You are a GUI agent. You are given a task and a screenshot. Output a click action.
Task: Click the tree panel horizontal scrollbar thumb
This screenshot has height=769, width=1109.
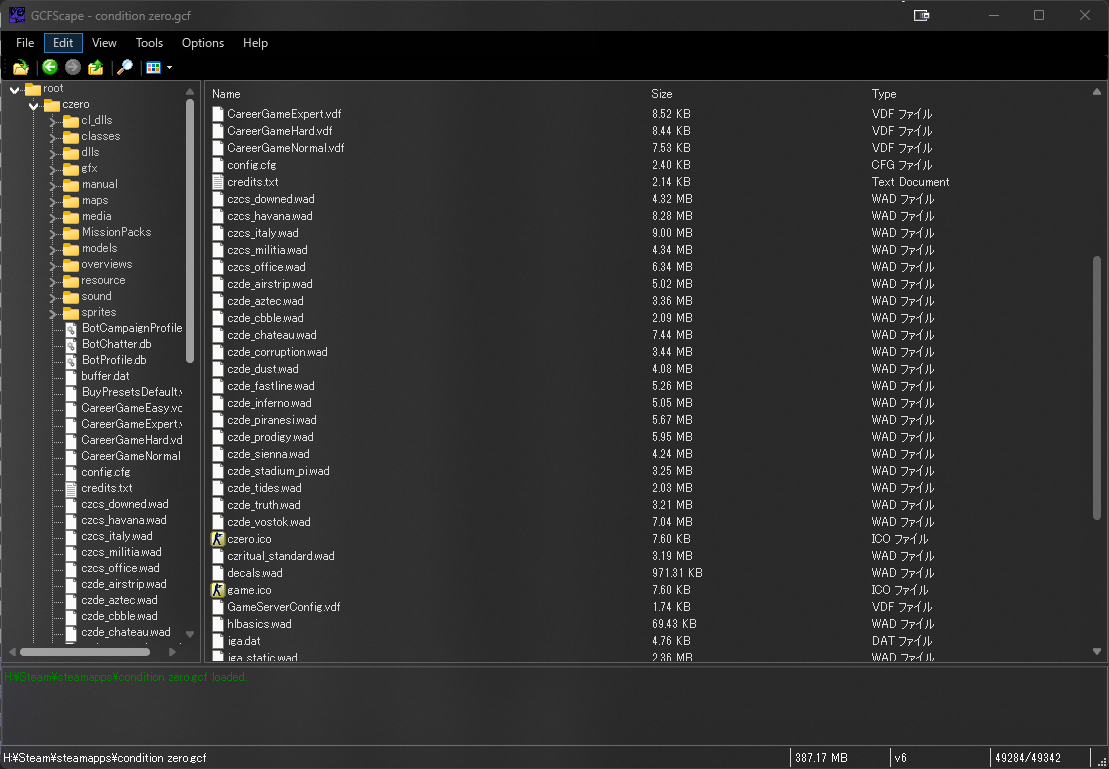(85, 652)
